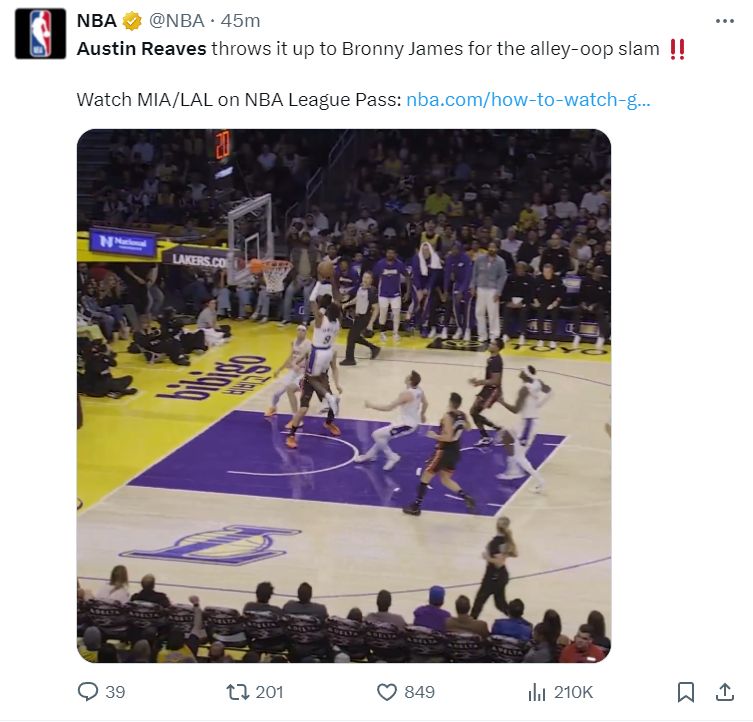Viewport: 753px width, 722px height.
Task: Reply to the NBA tweet
Action: pyautogui.click(x=89, y=691)
